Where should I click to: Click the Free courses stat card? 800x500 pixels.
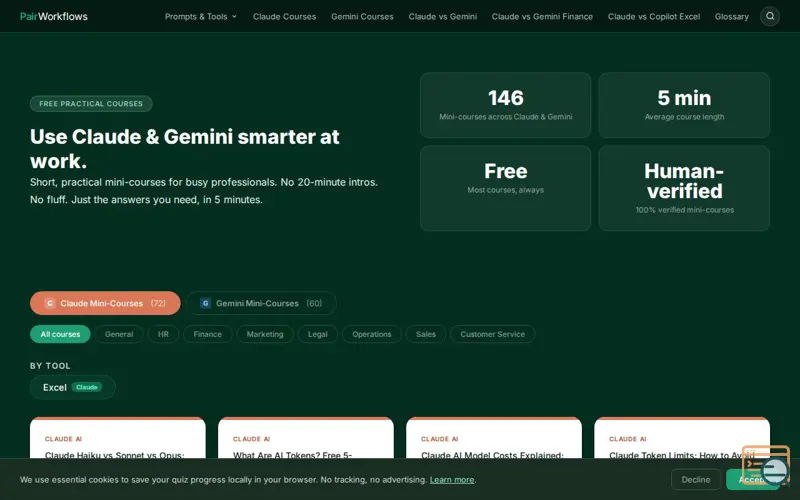tap(505, 188)
